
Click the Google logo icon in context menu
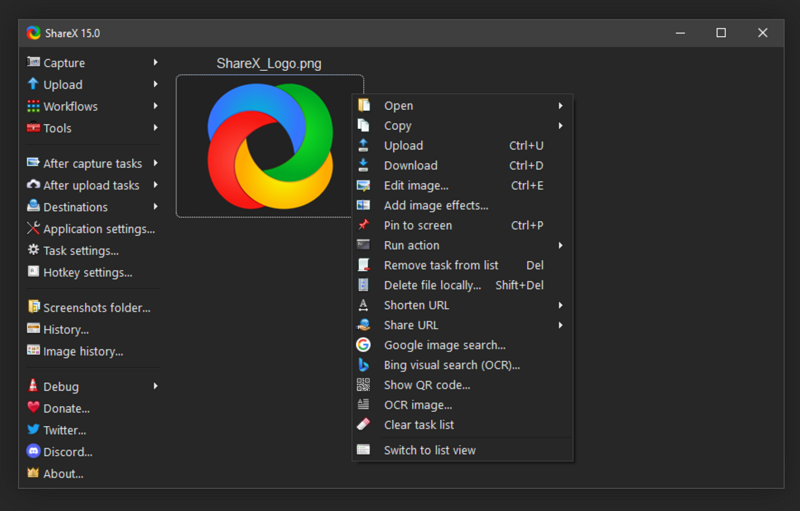[363, 345]
